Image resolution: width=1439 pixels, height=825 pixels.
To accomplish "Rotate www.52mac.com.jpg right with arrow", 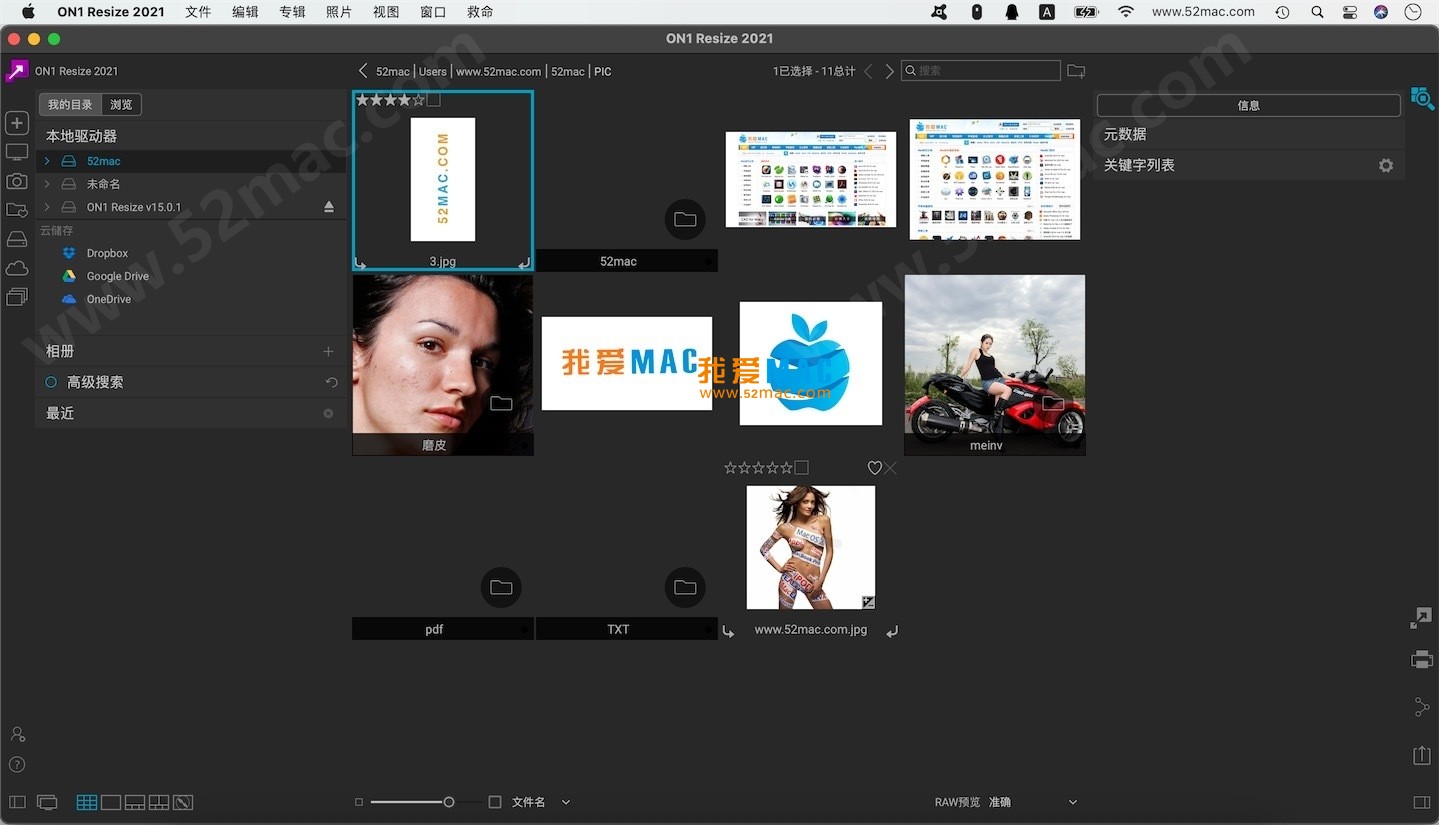I will [892, 631].
